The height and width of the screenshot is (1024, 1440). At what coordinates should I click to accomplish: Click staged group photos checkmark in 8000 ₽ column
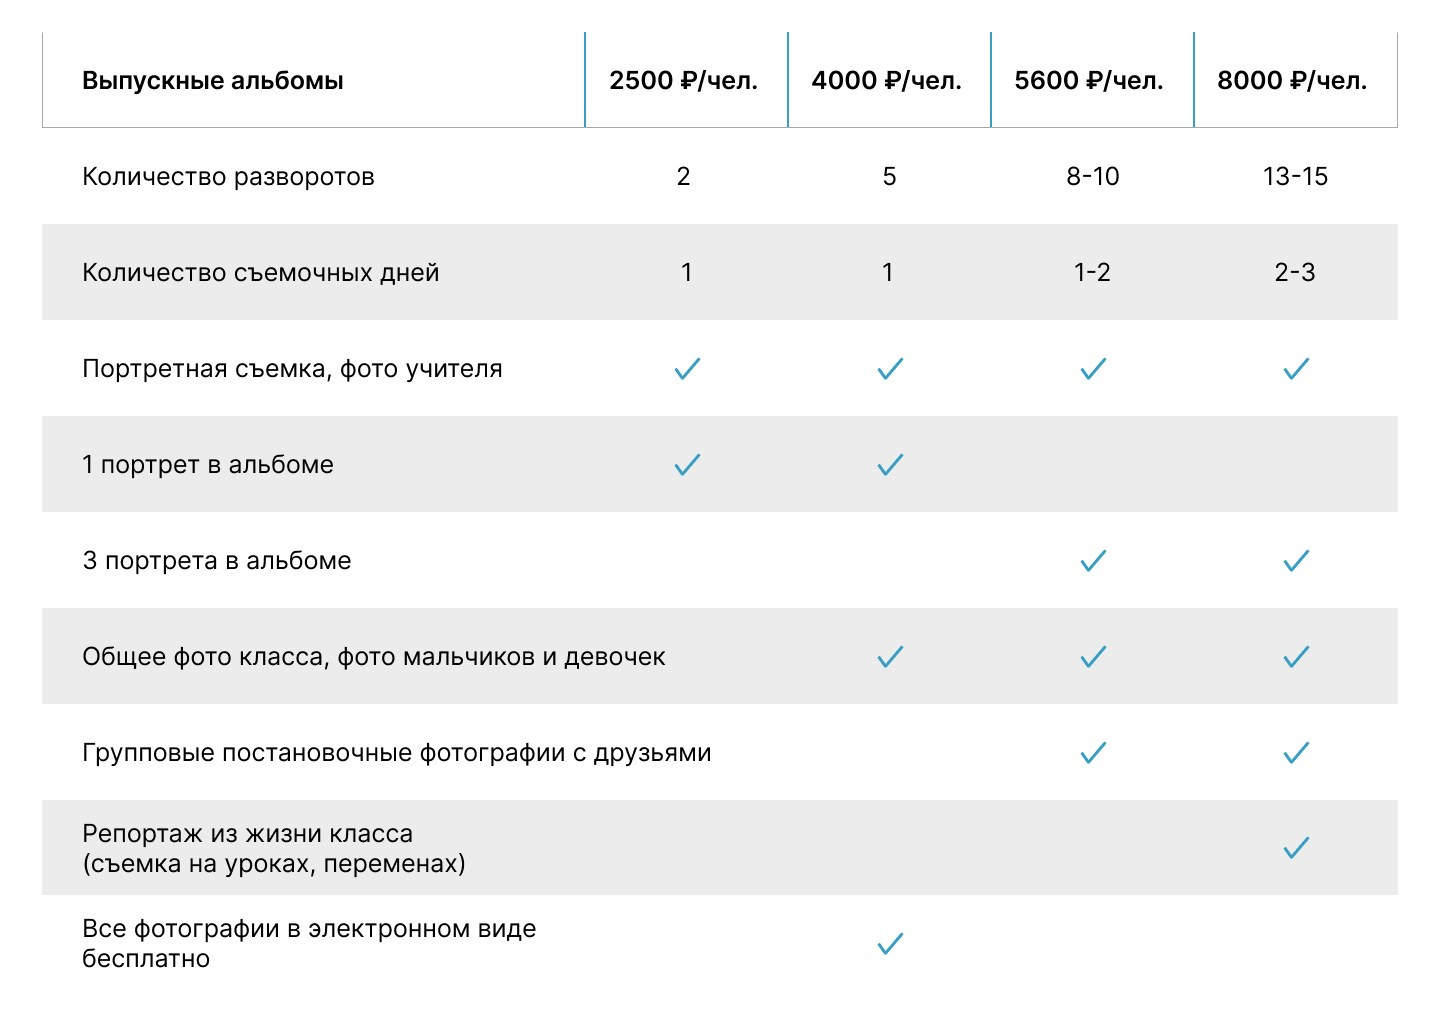pyautogui.click(x=1296, y=753)
